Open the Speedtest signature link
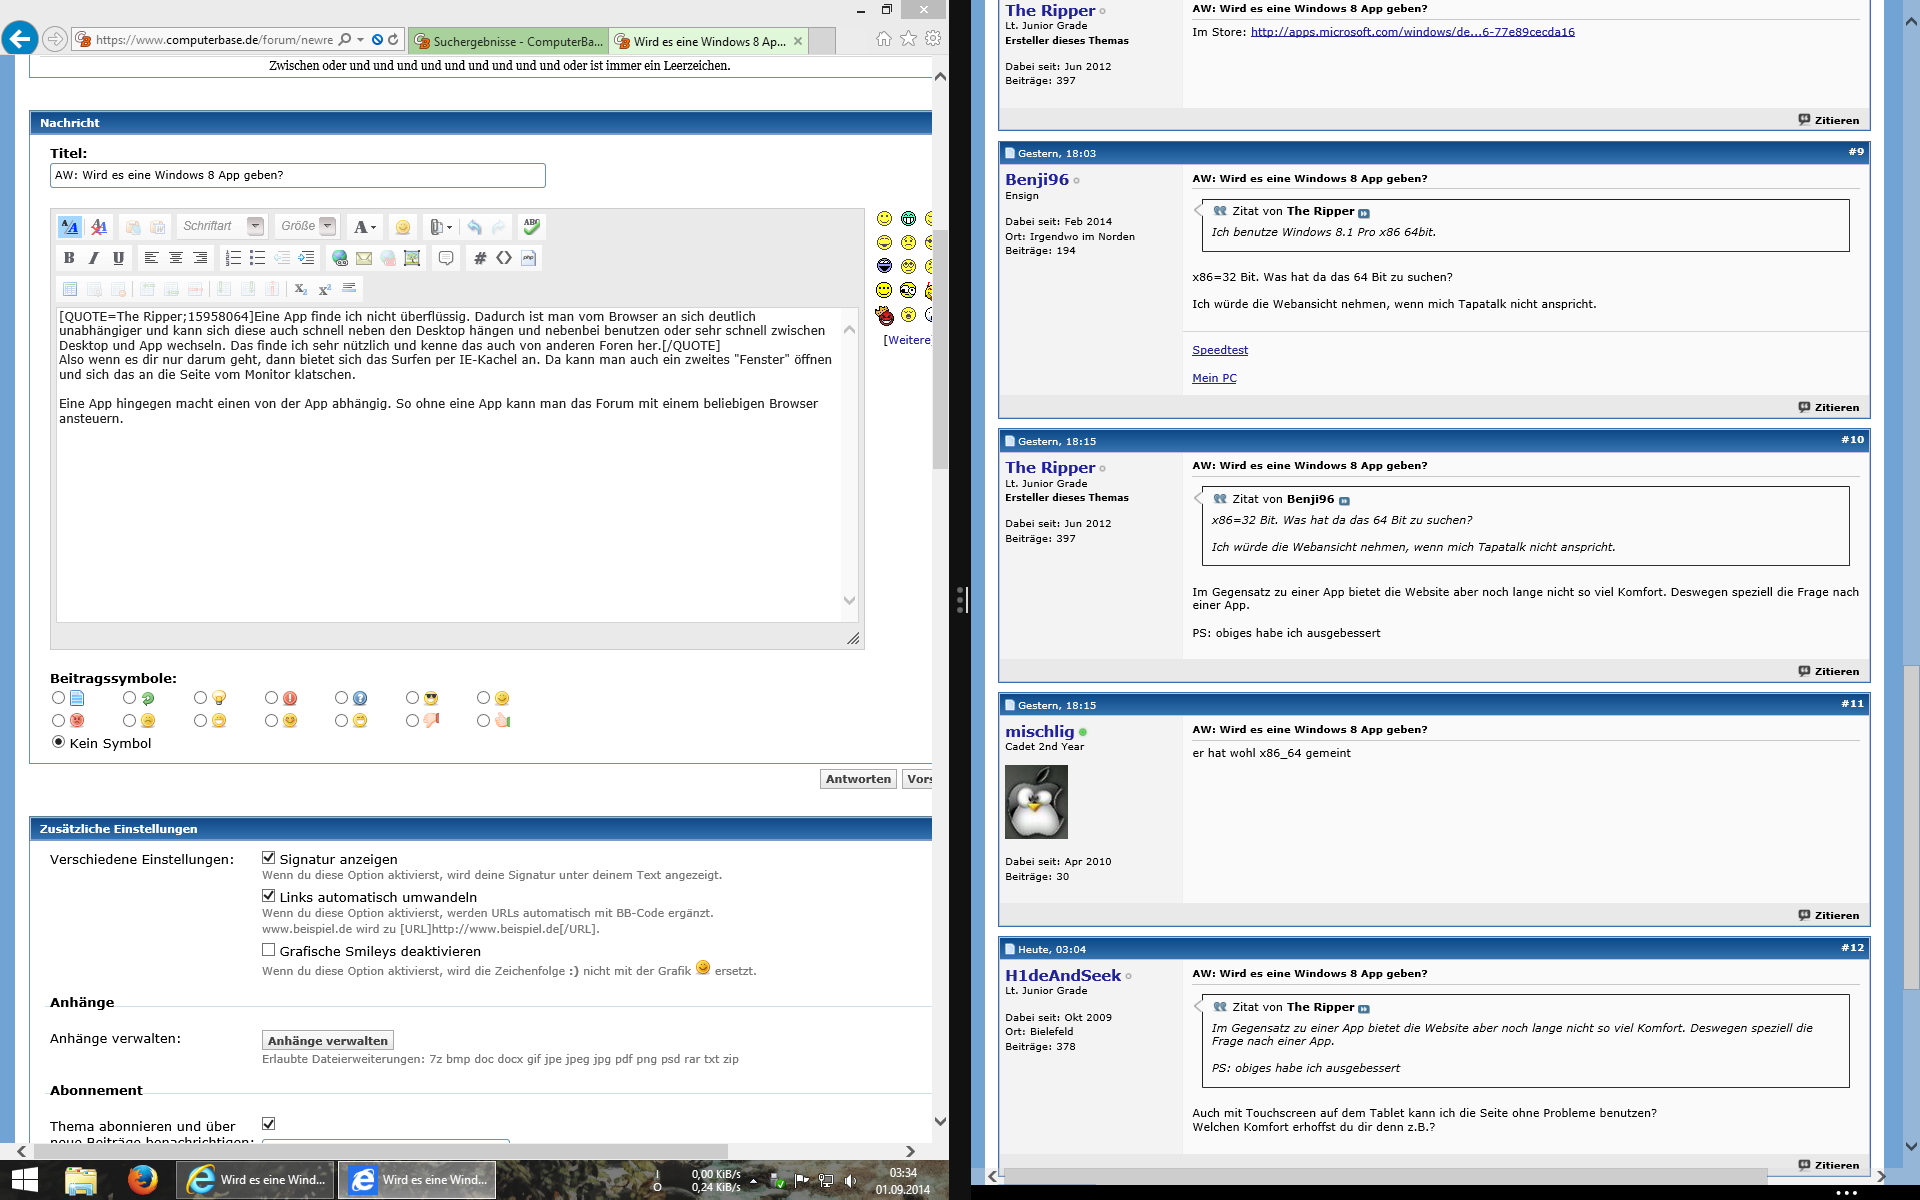The image size is (1920, 1200). click(x=1220, y=350)
